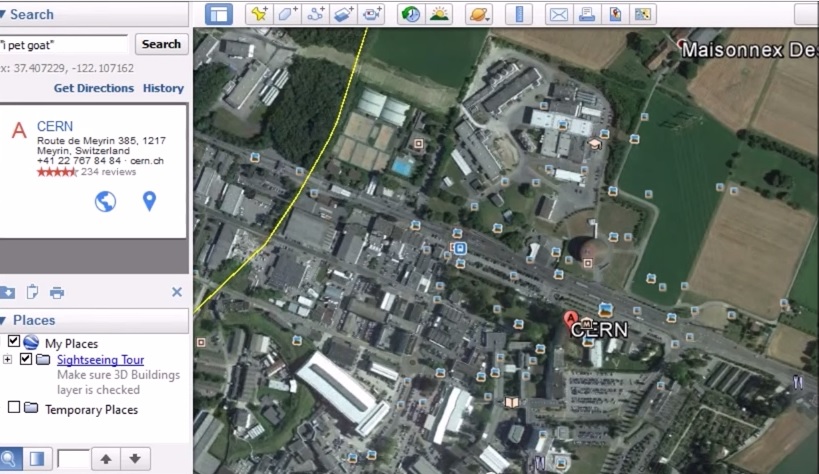This screenshot has width=819, height=474.
Task: Hide the sidebar using toolbar button
Action: pos(219,14)
